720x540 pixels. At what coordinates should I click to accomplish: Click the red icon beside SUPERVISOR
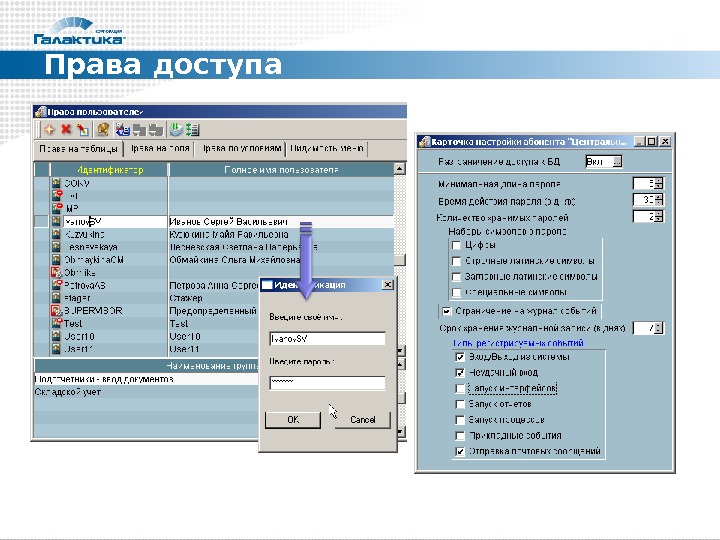tap(56, 311)
